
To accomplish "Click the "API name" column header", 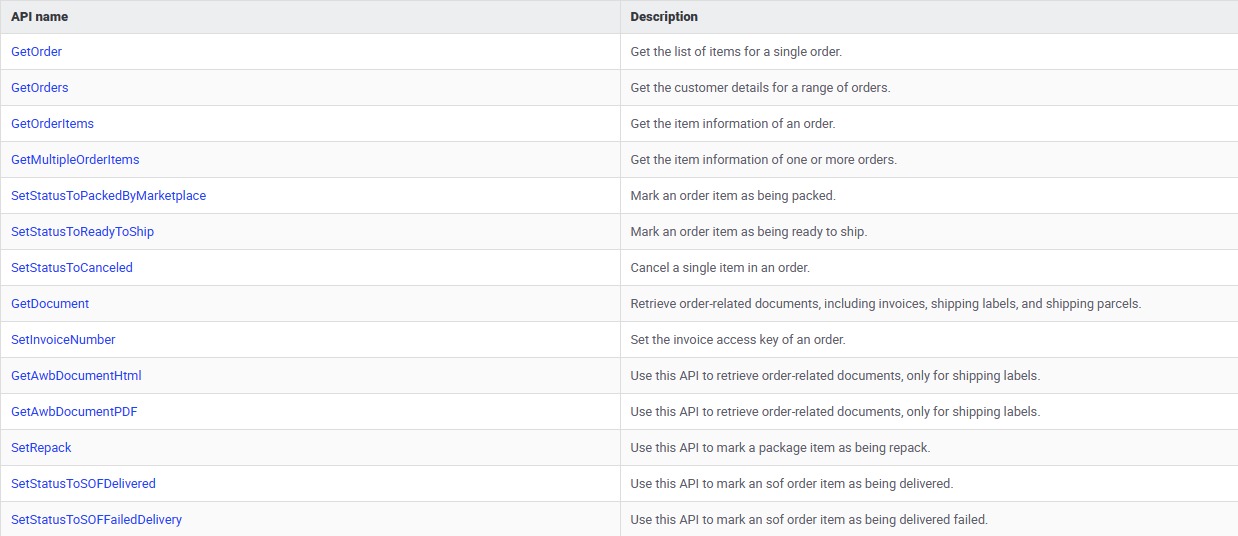I will click(x=40, y=17).
